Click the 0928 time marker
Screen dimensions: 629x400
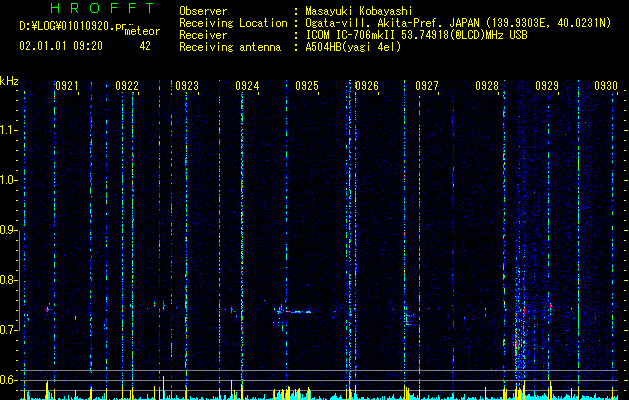(x=487, y=86)
